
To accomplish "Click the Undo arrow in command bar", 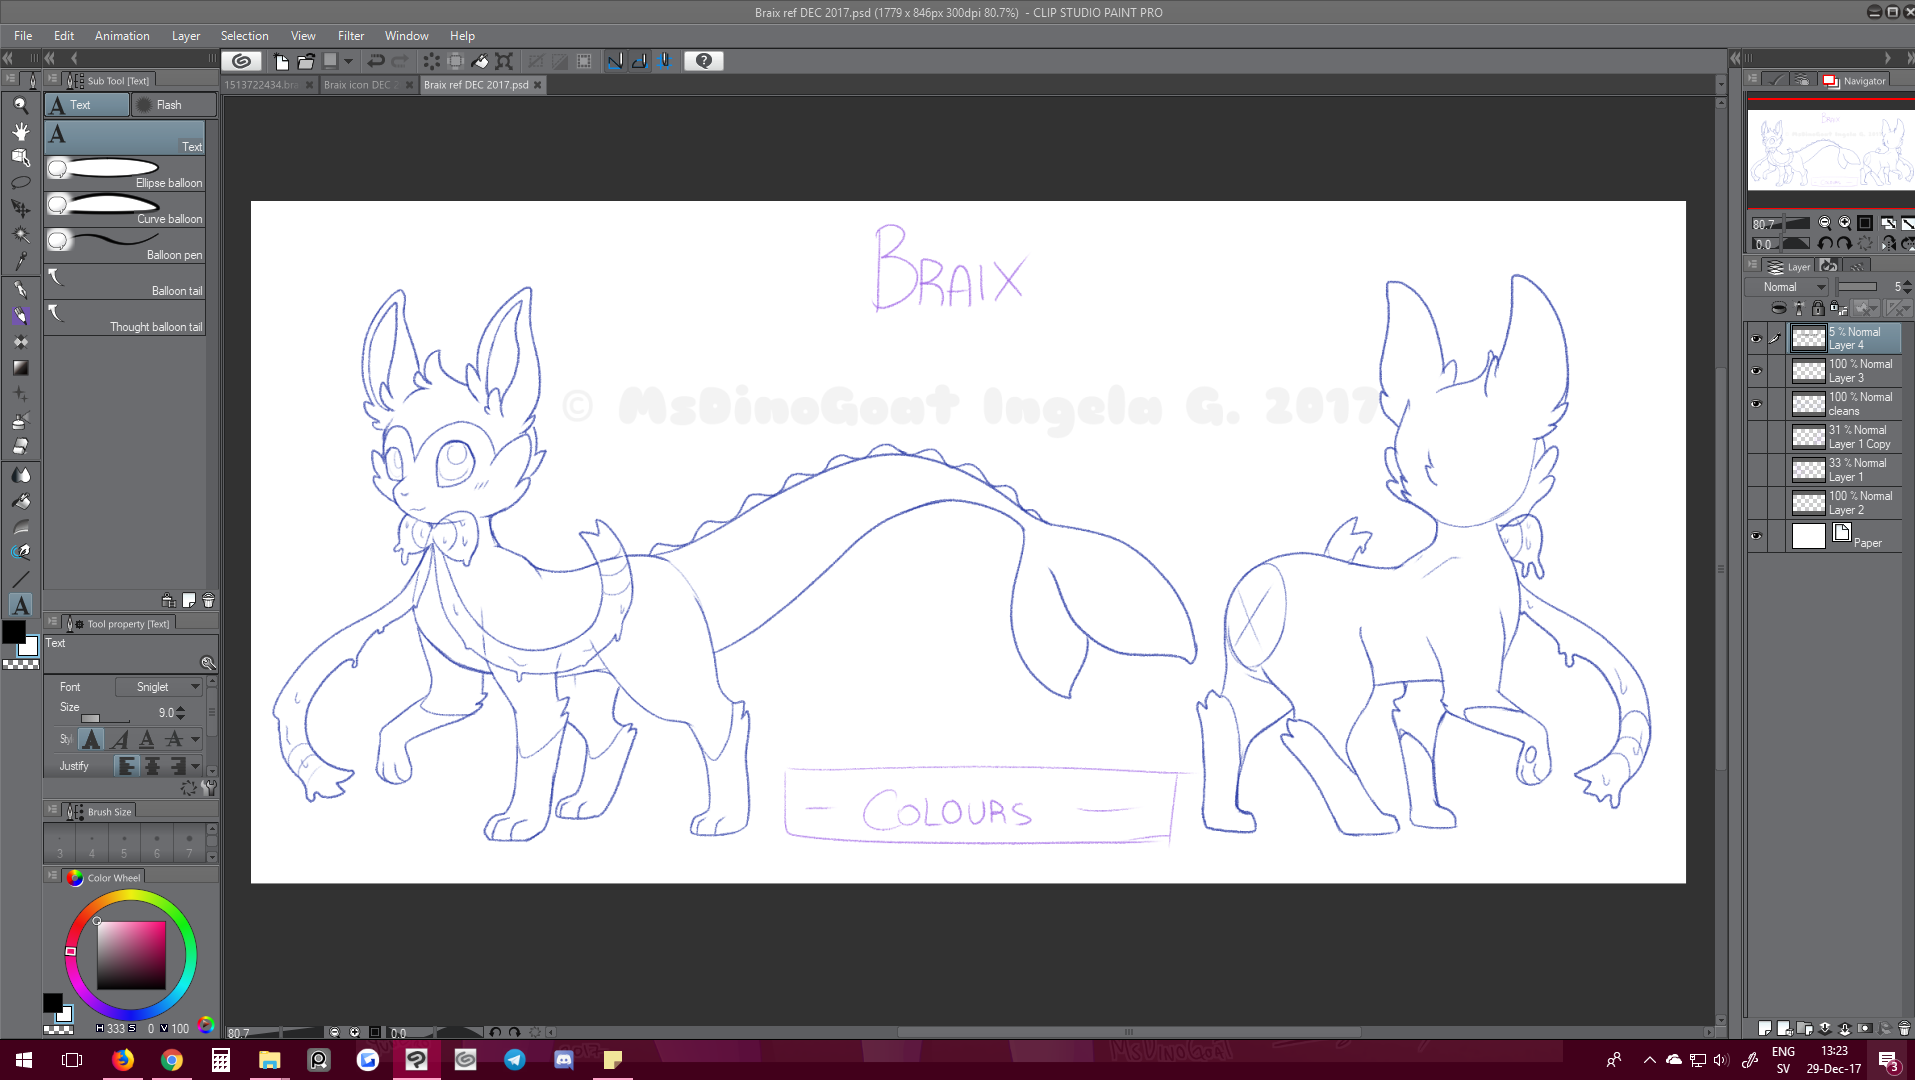I will (x=376, y=61).
